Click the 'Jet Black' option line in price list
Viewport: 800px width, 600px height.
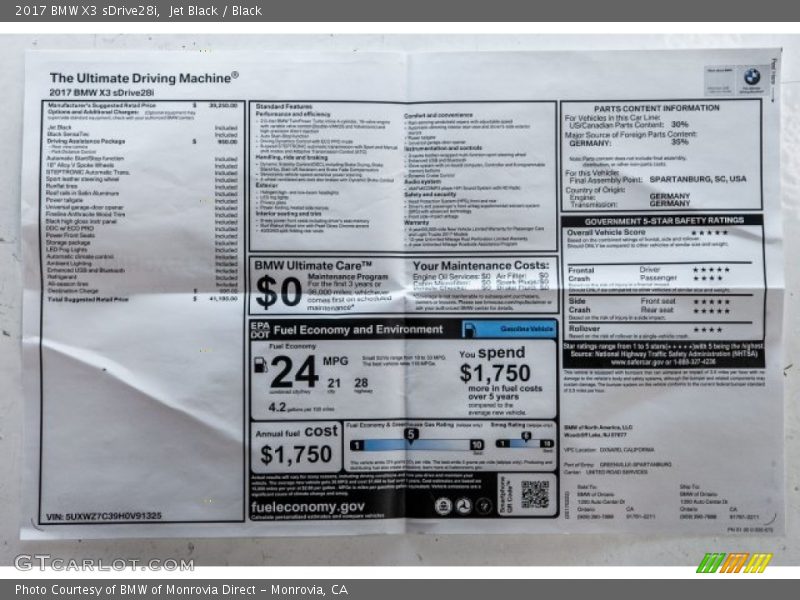[142, 128]
